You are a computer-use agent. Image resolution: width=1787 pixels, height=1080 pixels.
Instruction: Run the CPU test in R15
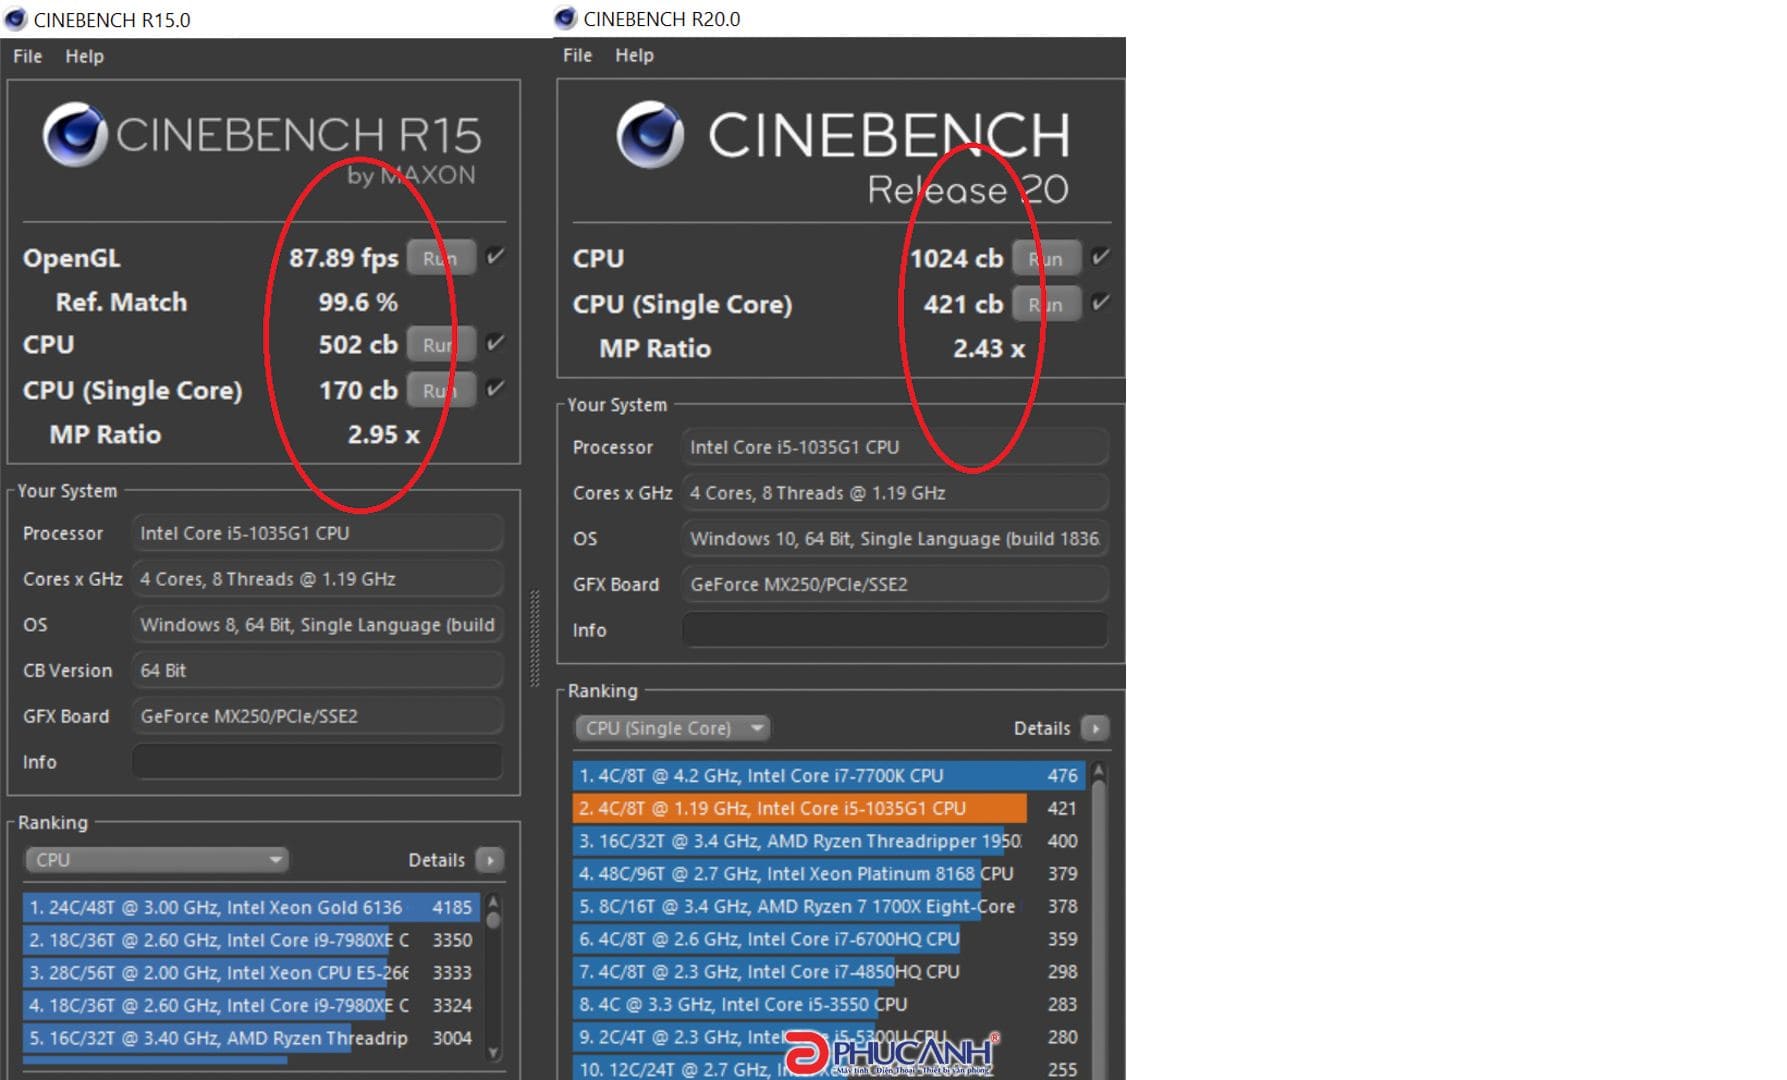440,344
